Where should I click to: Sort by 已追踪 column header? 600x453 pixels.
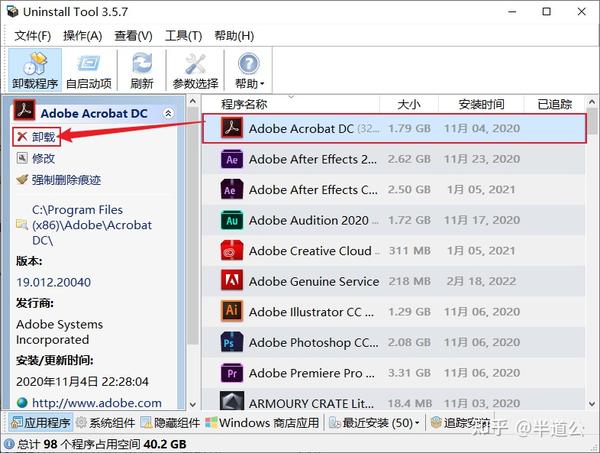tap(554, 104)
